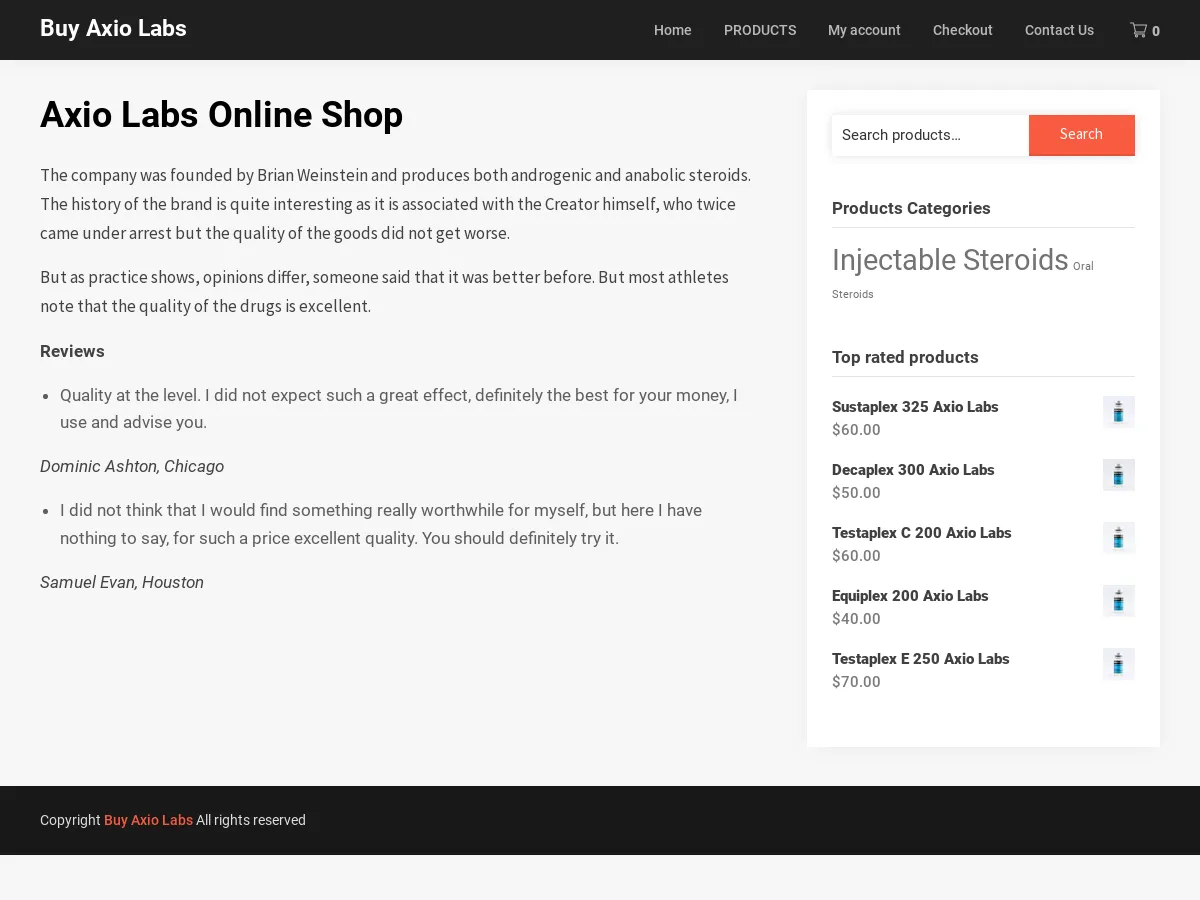The image size is (1200, 900).
Task: Click Decaplex 300 product thumbnail image
Action: point(1118,475)
